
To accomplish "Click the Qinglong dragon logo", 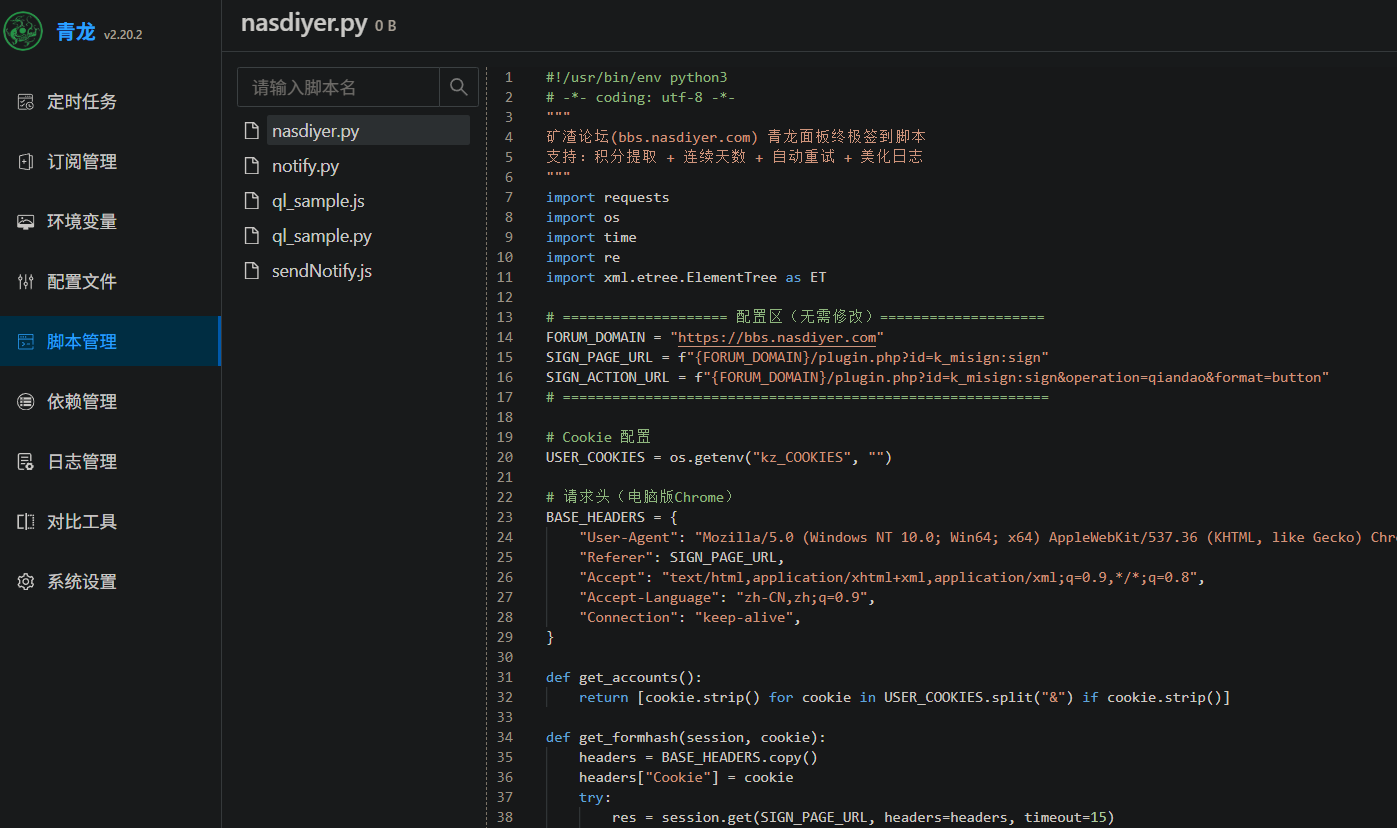I will click(x=23, y=31).
